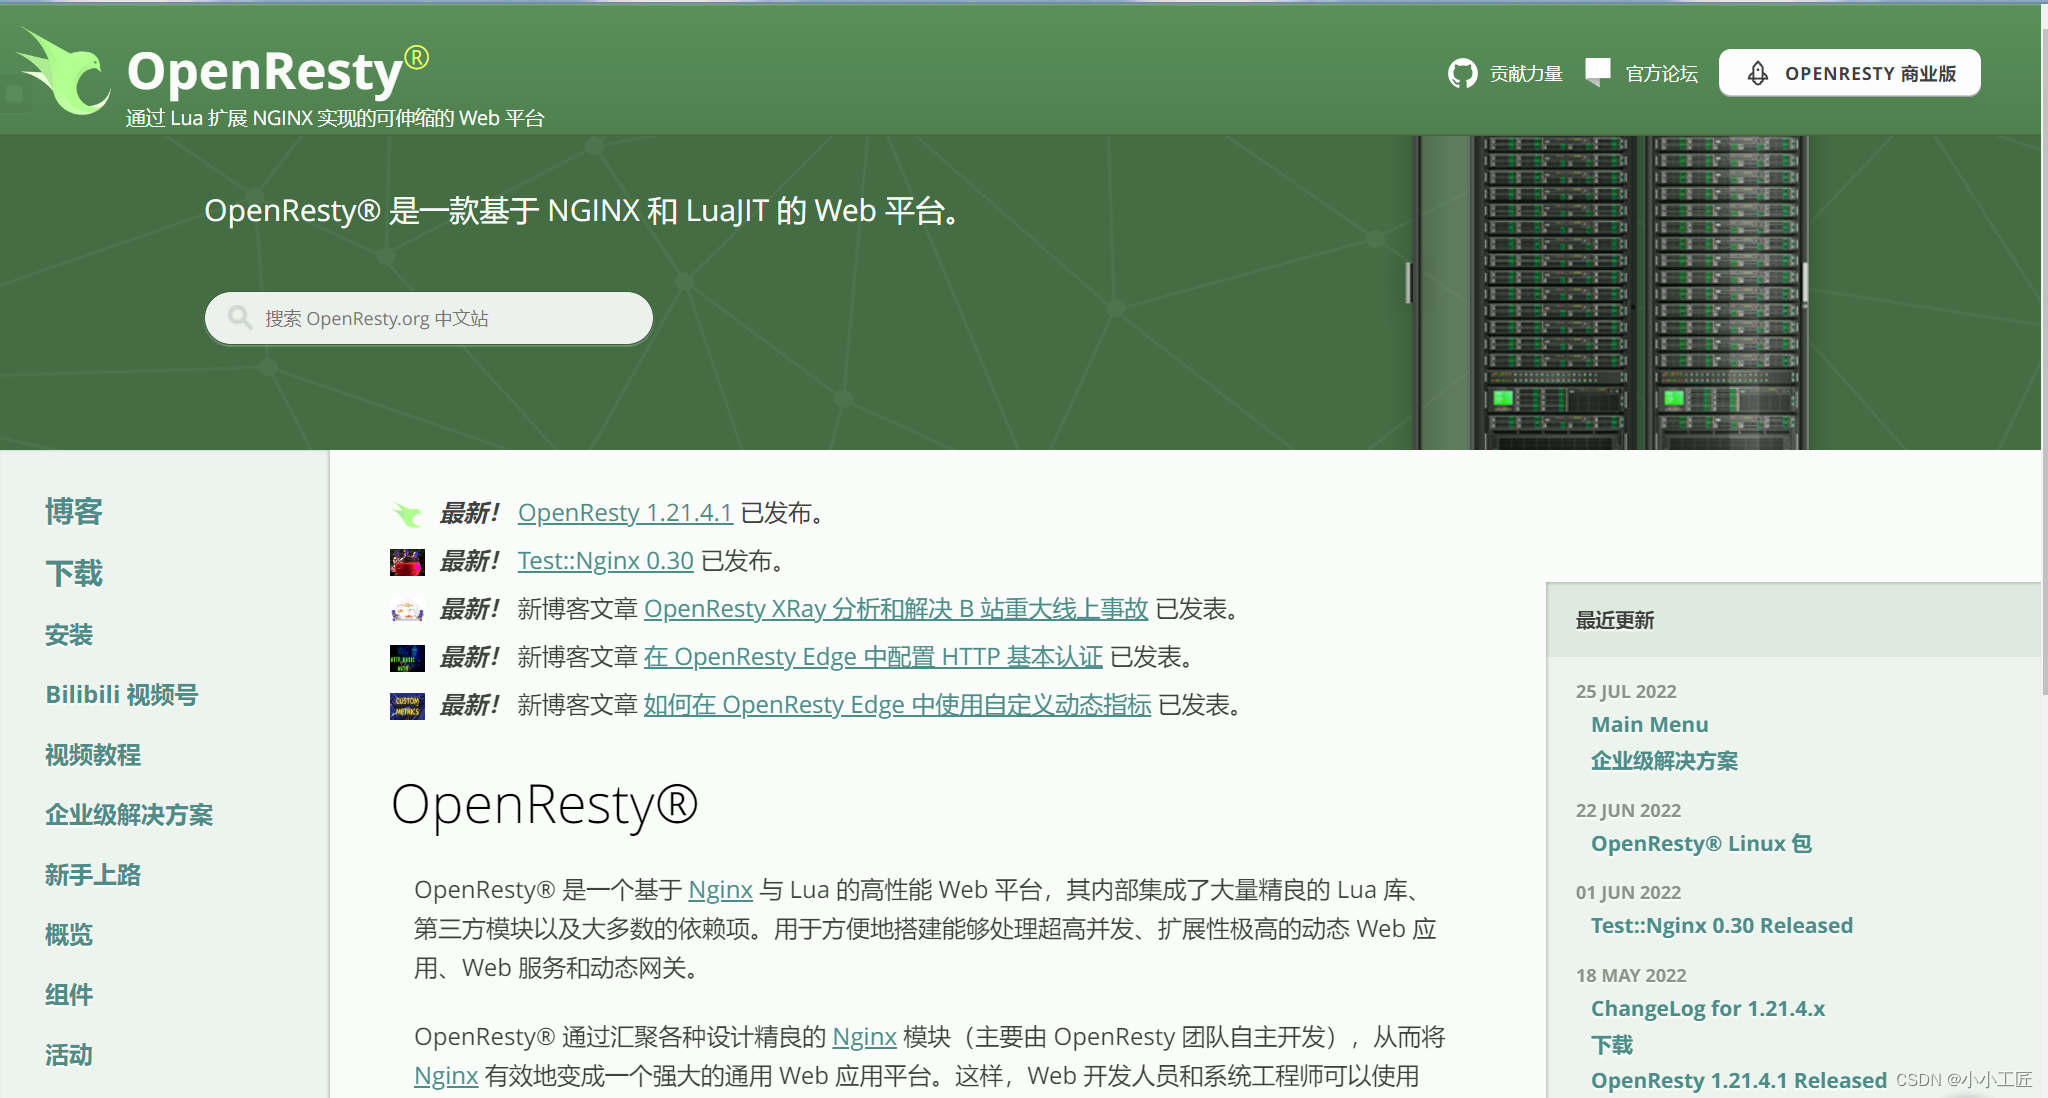Image resolution: width=2048 pixels, height=1098 pixels.
Task: Click the OpenResty® main heading
Action: pyautogui.click(x=545, y=805)
